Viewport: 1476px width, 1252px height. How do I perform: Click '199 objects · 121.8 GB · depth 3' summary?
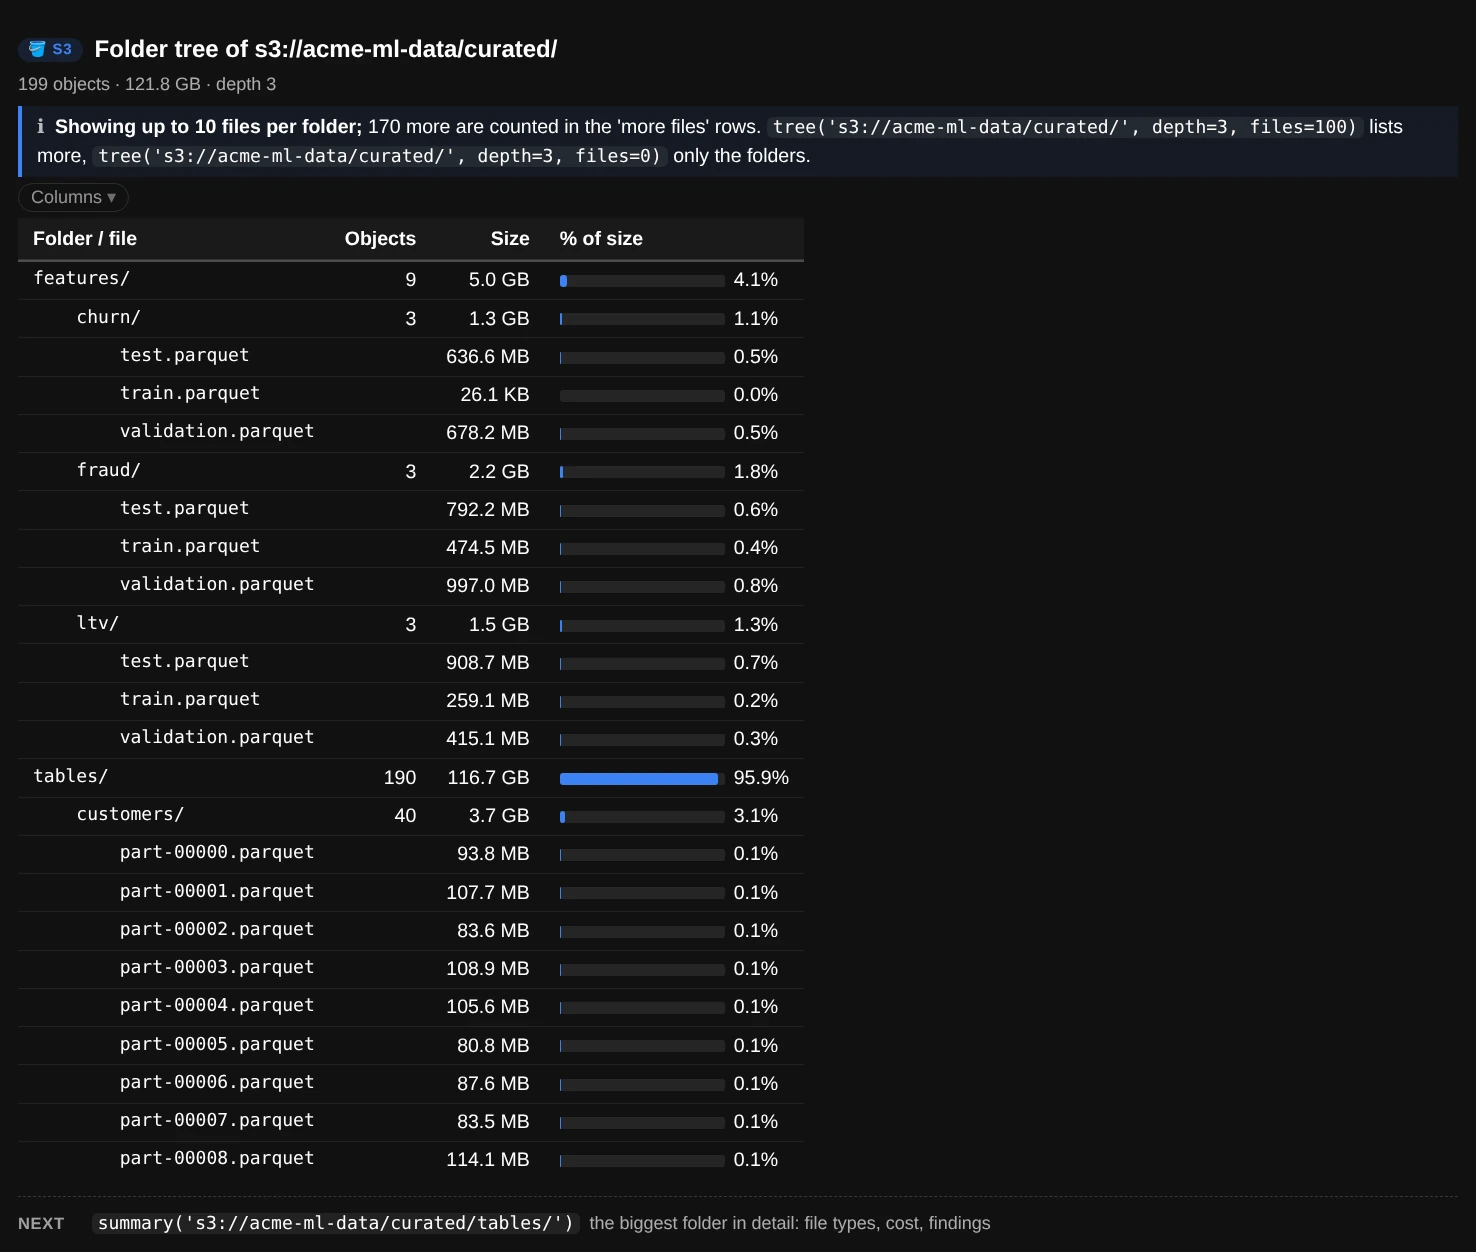pyautogui.click(x=147, y=84)
